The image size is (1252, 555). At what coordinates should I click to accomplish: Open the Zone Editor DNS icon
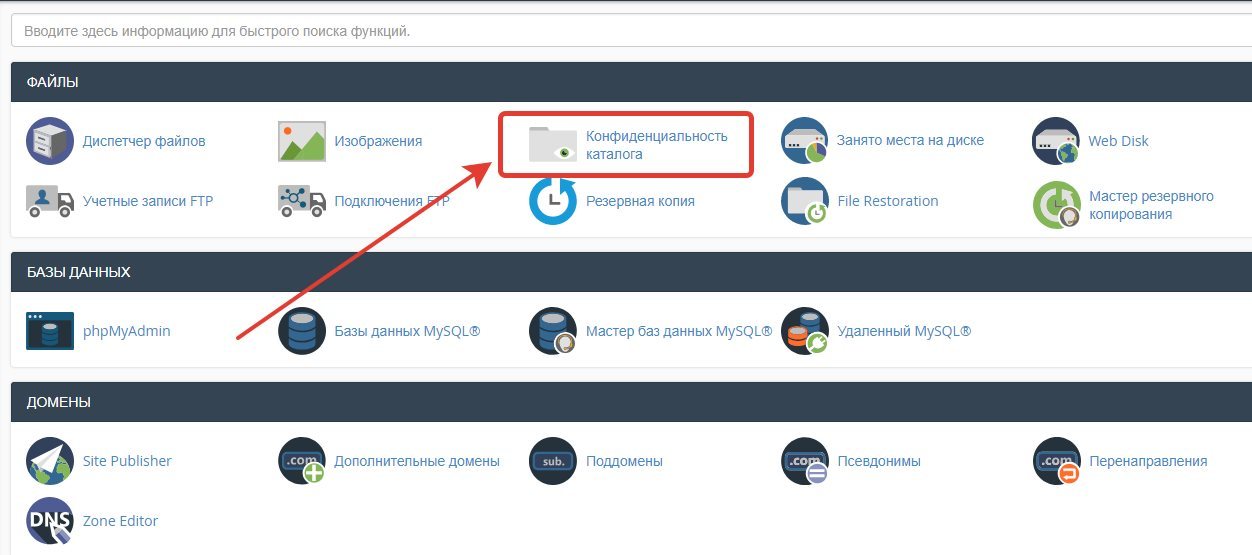click(50, 521)
